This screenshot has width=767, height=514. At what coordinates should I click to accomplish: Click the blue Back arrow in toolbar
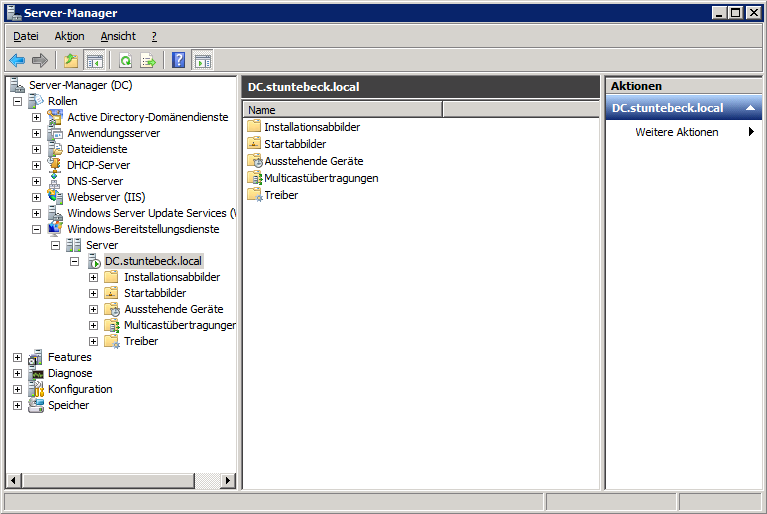[17, 60]
